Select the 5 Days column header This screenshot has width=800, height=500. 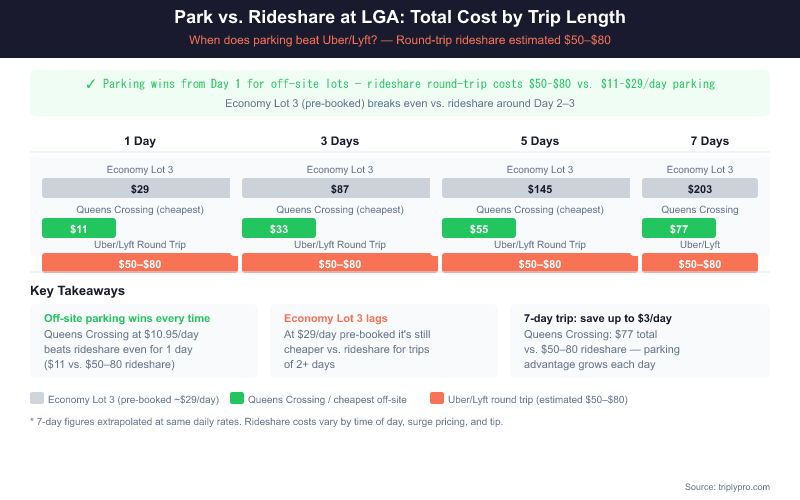point(540,141)
